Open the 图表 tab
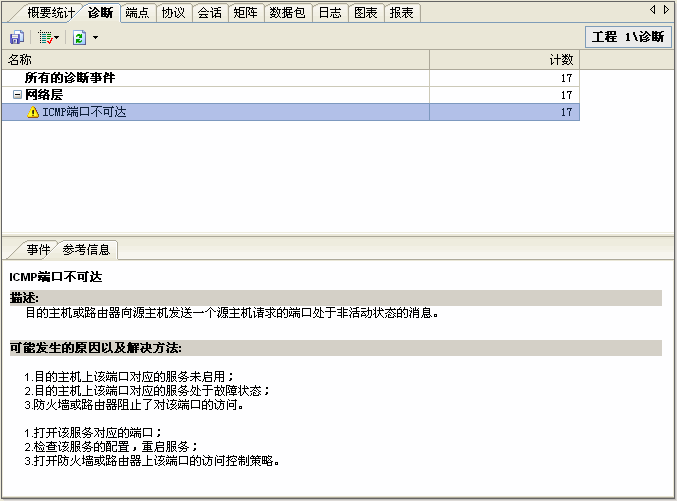Image resolution: width=677 pixels, height=501 pixels. [x=366, y=13]
